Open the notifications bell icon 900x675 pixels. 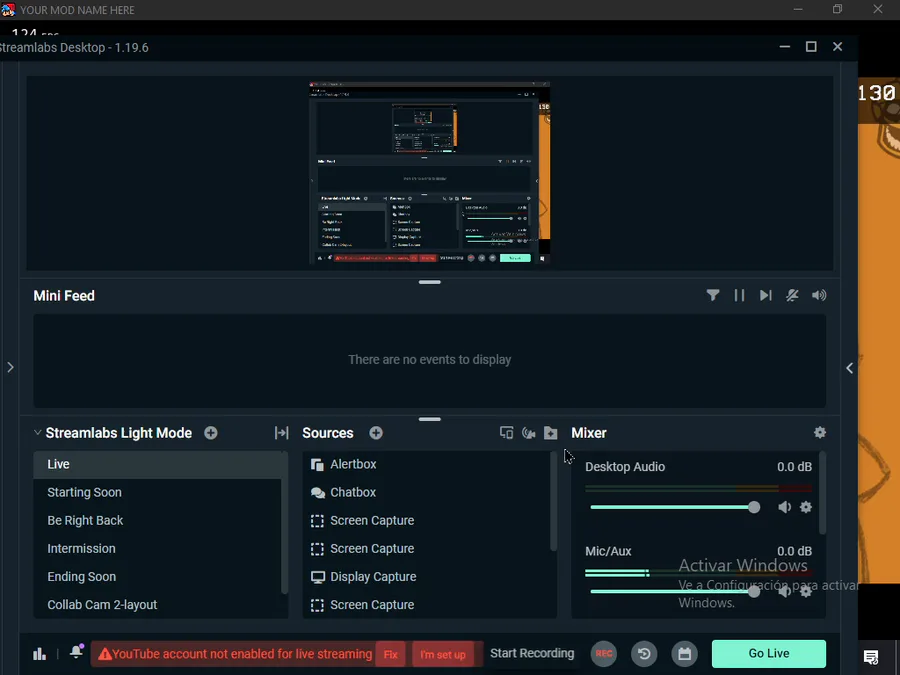point(76,651)
